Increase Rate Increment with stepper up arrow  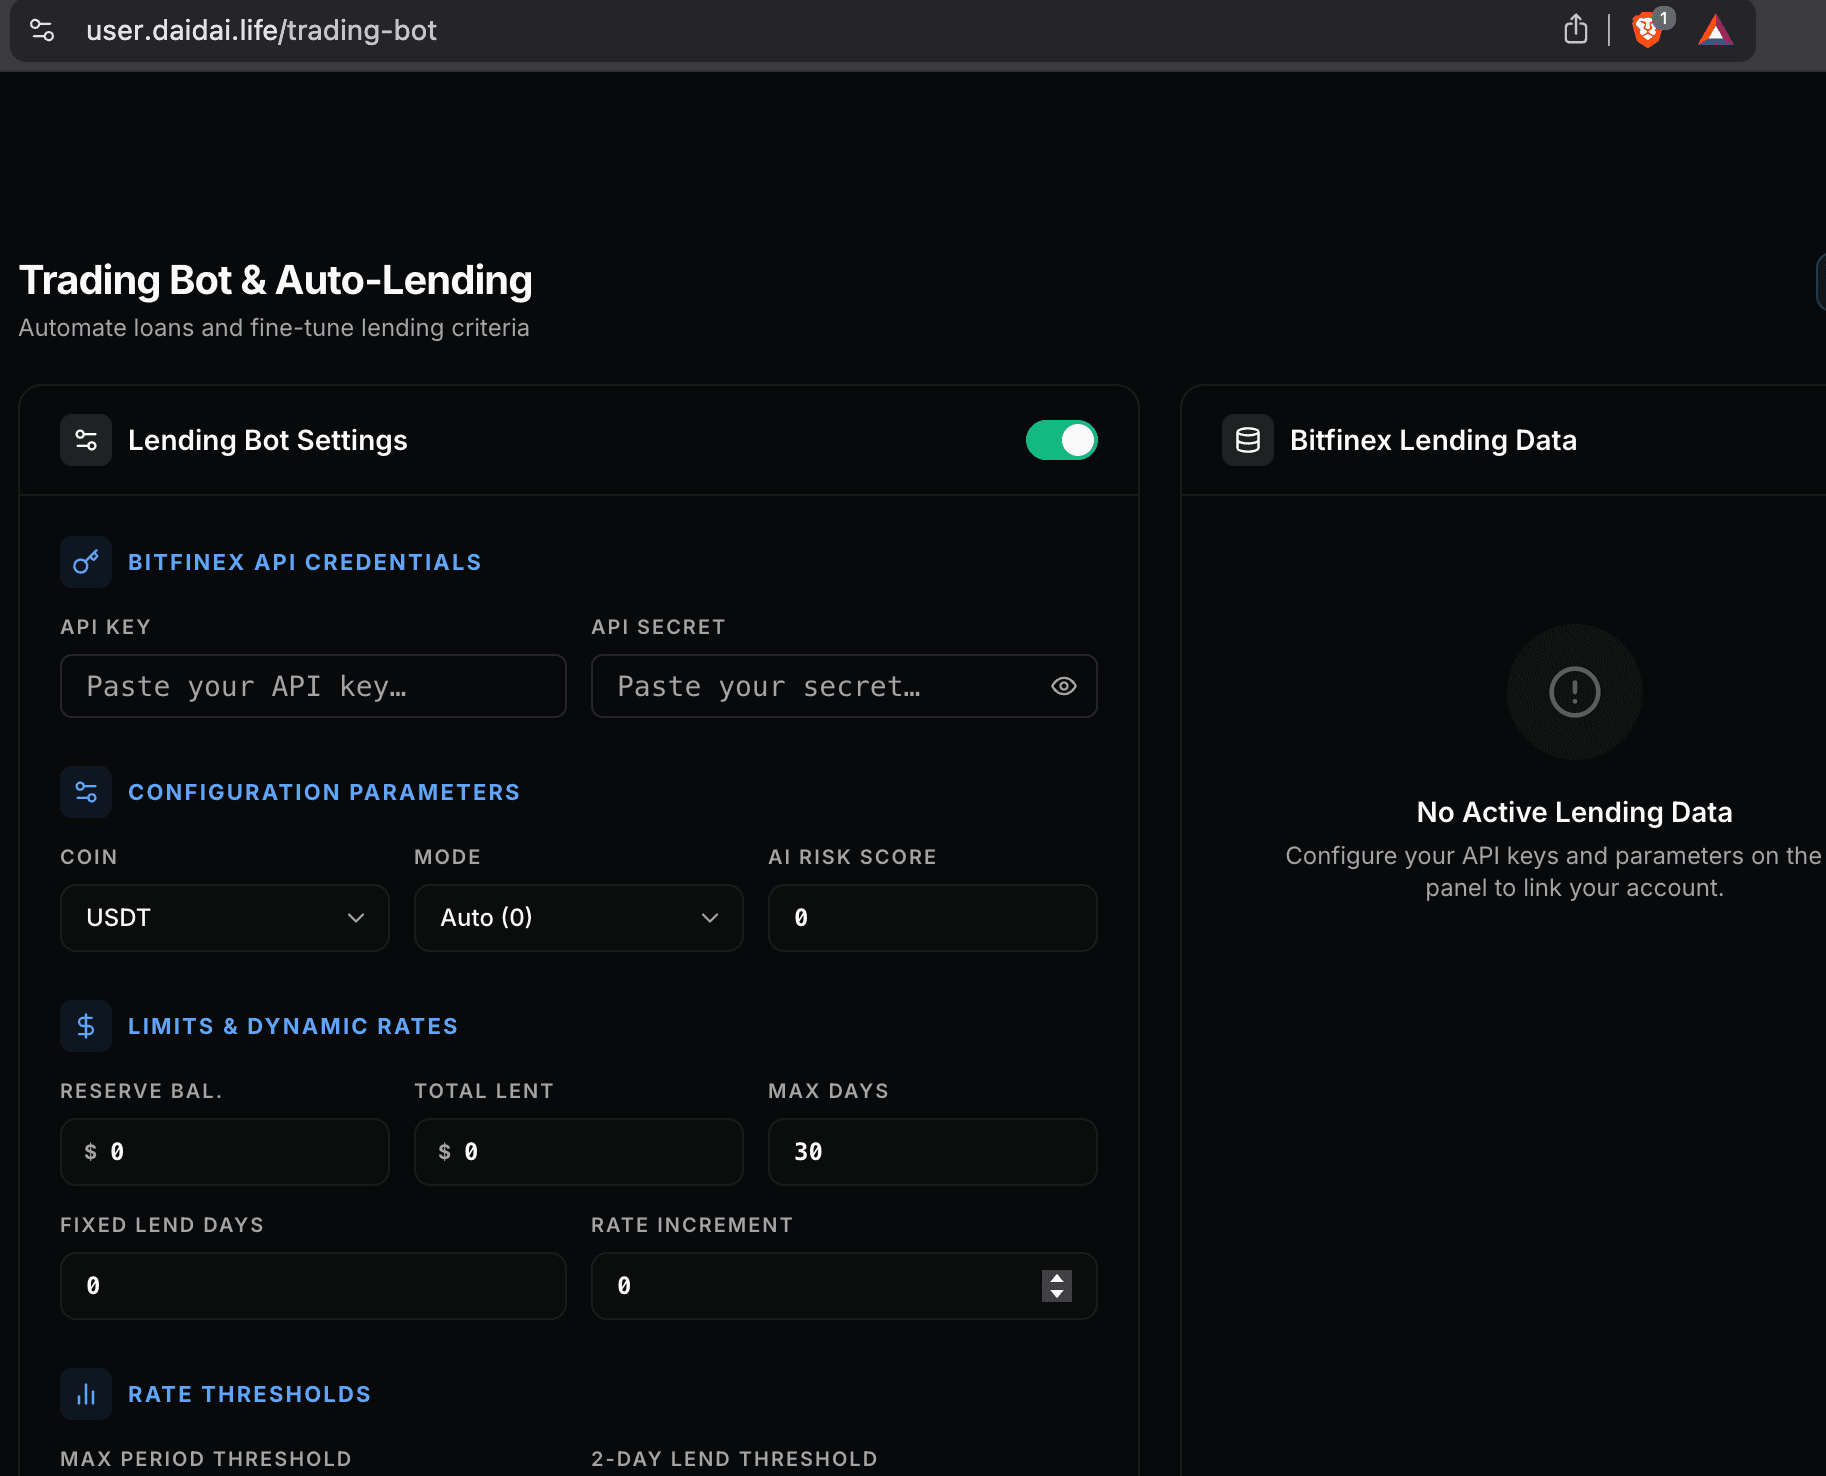point(1057,1278)
